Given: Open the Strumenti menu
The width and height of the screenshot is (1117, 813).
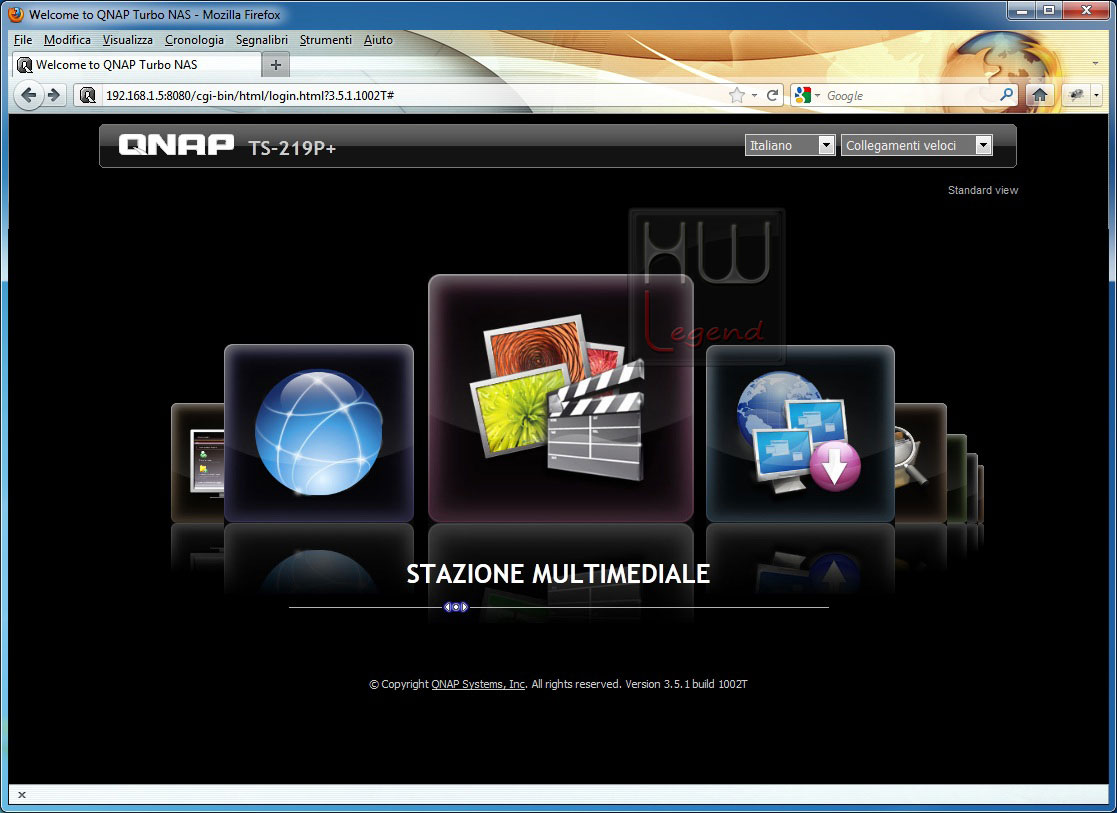Looking at the screenshot, I should tap(326, 40).
